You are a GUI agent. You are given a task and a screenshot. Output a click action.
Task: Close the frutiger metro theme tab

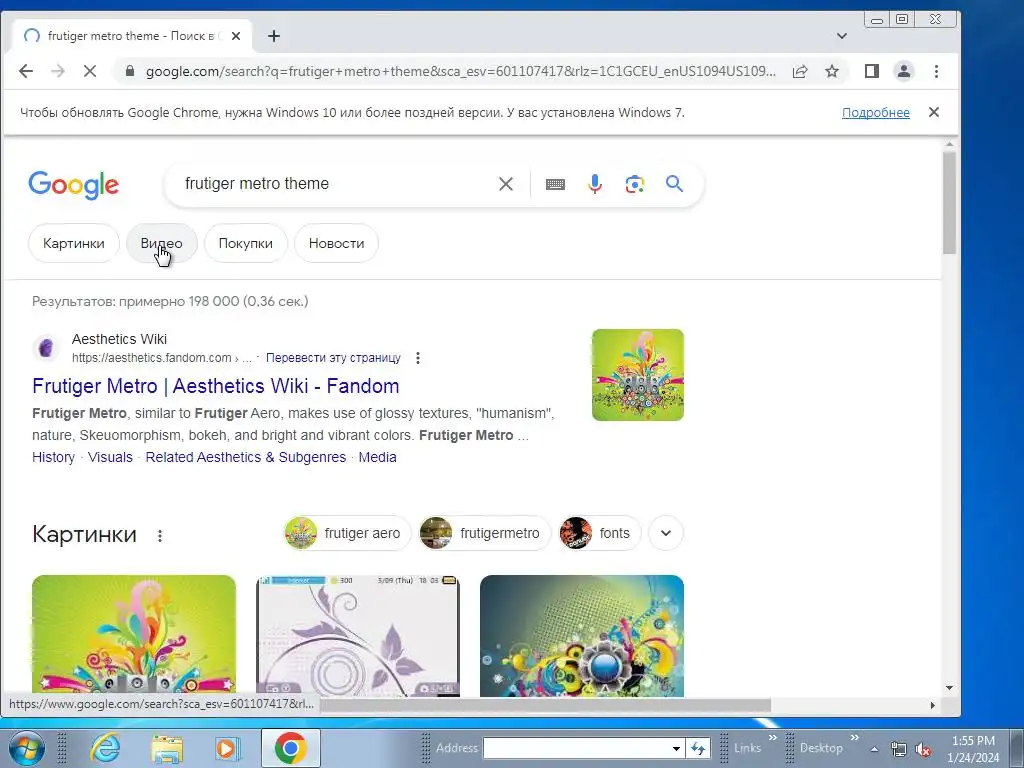236,36
